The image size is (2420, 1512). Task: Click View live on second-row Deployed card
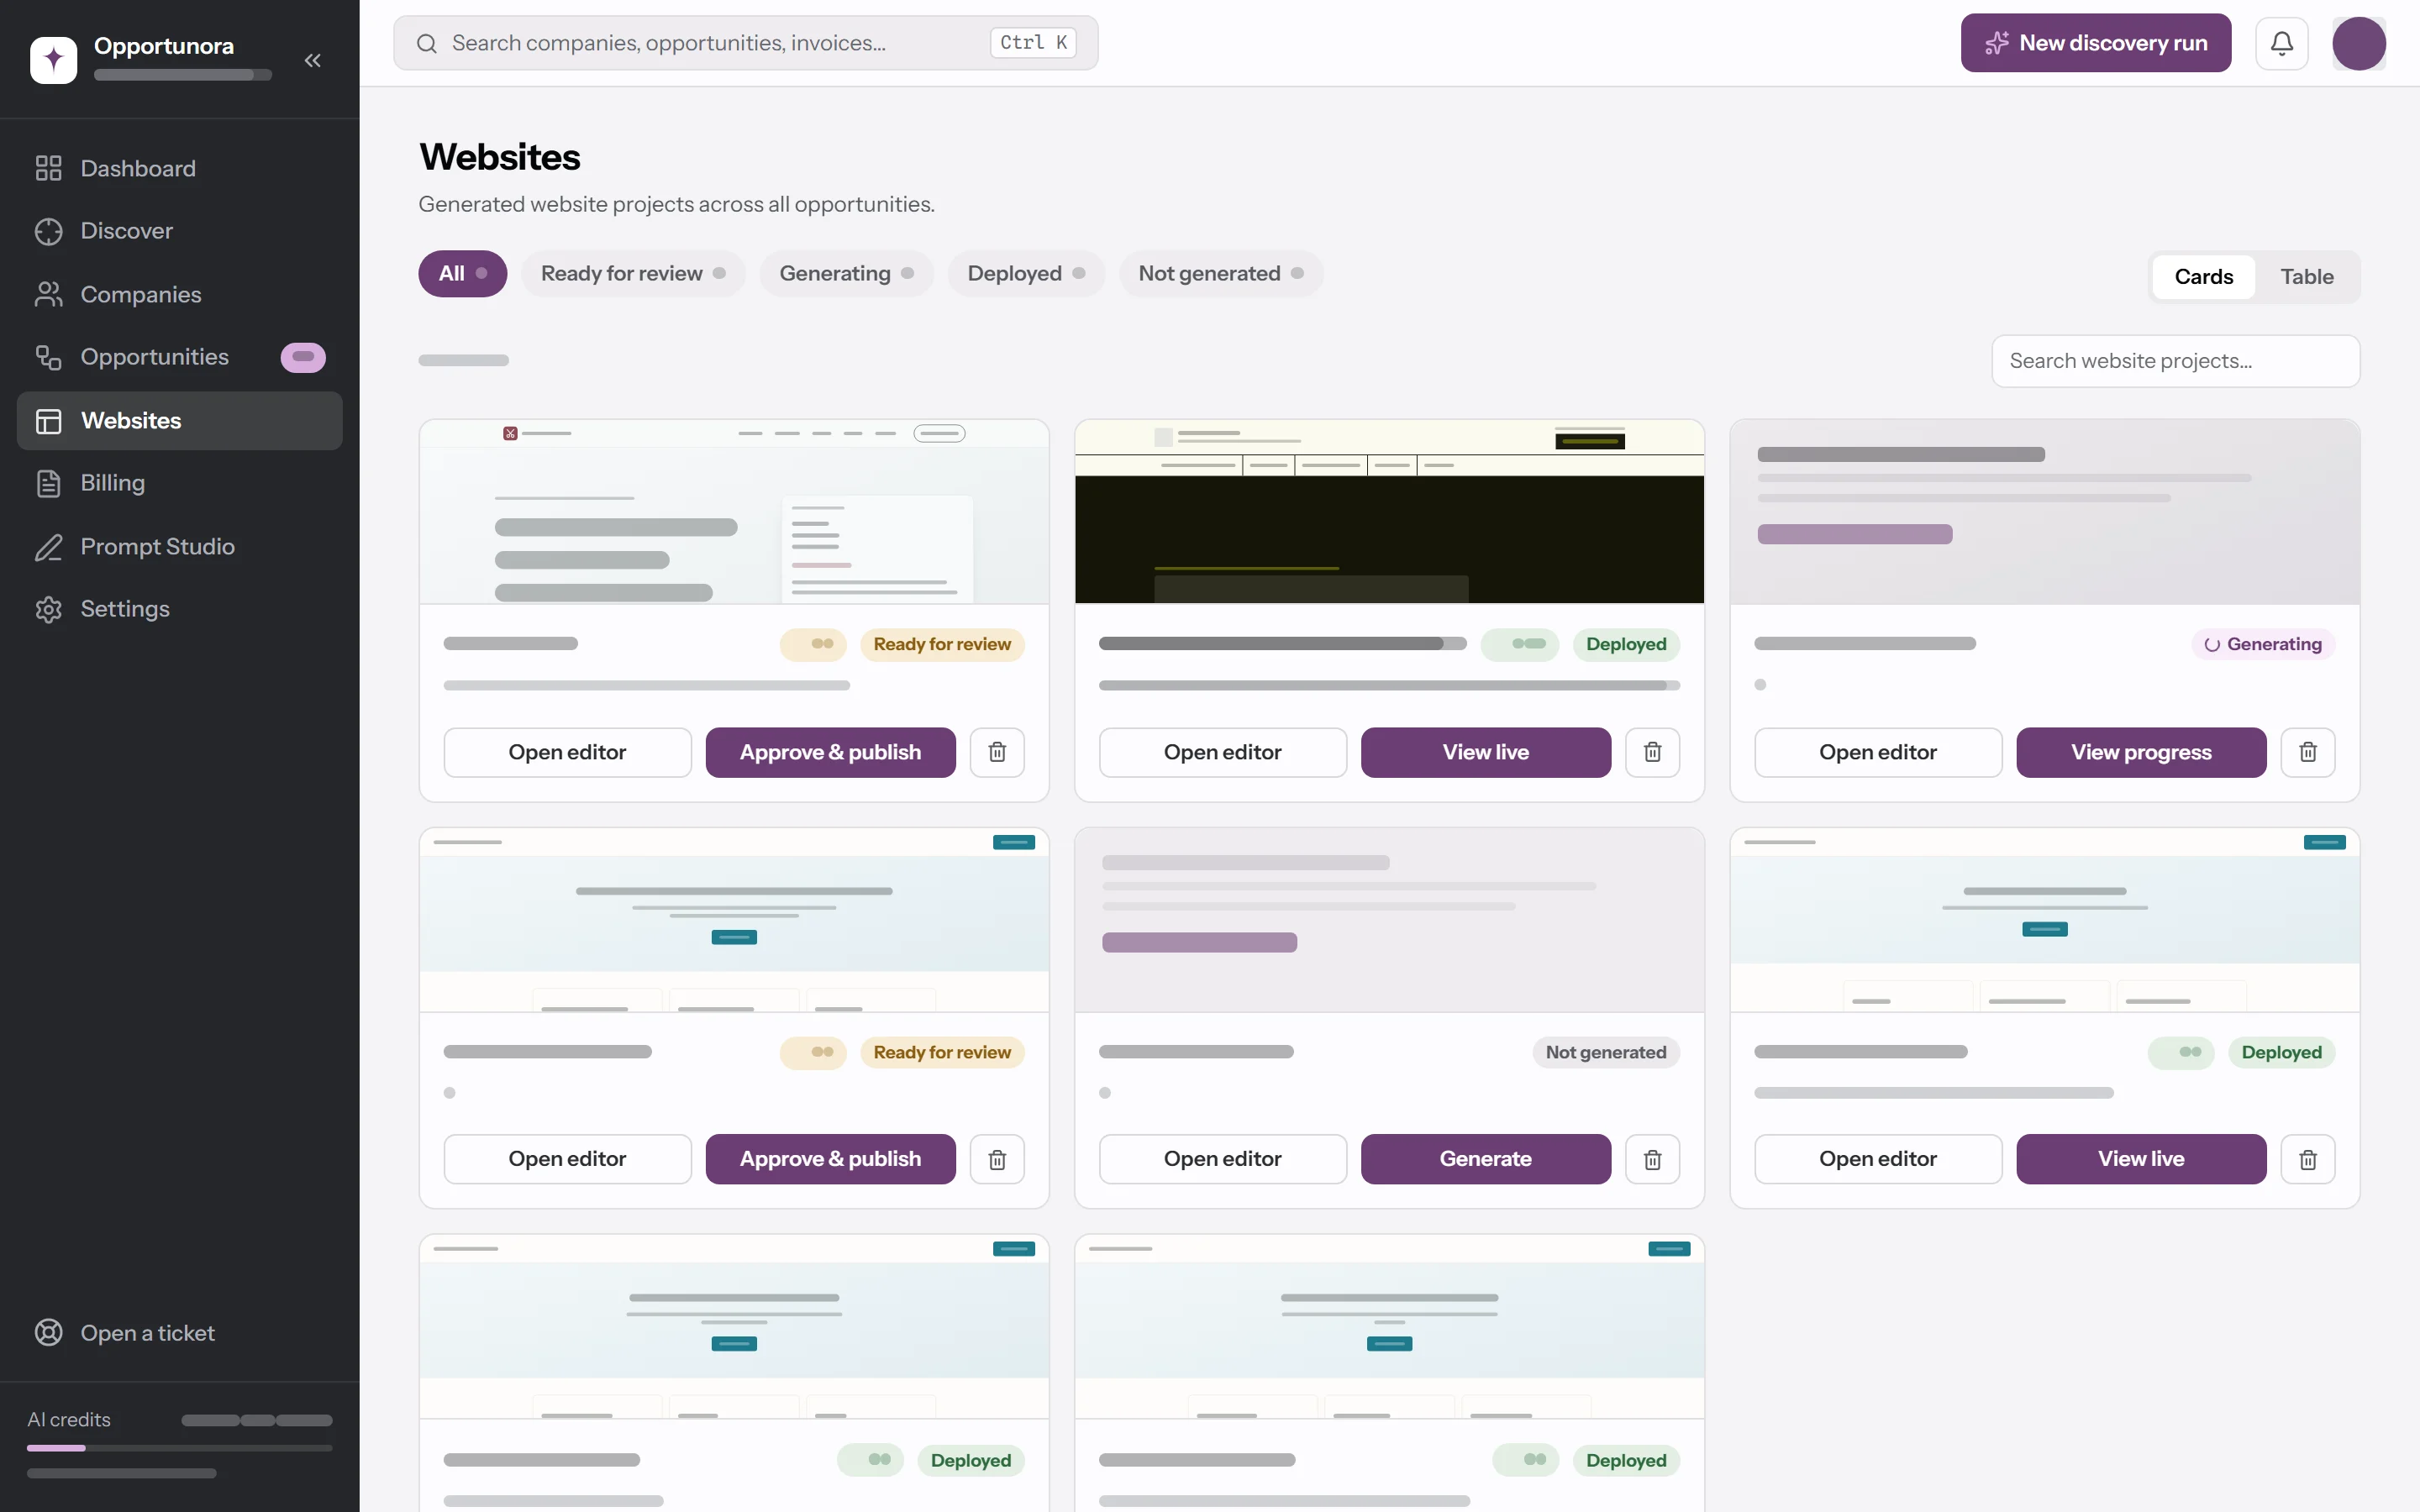(2141, 1159)
